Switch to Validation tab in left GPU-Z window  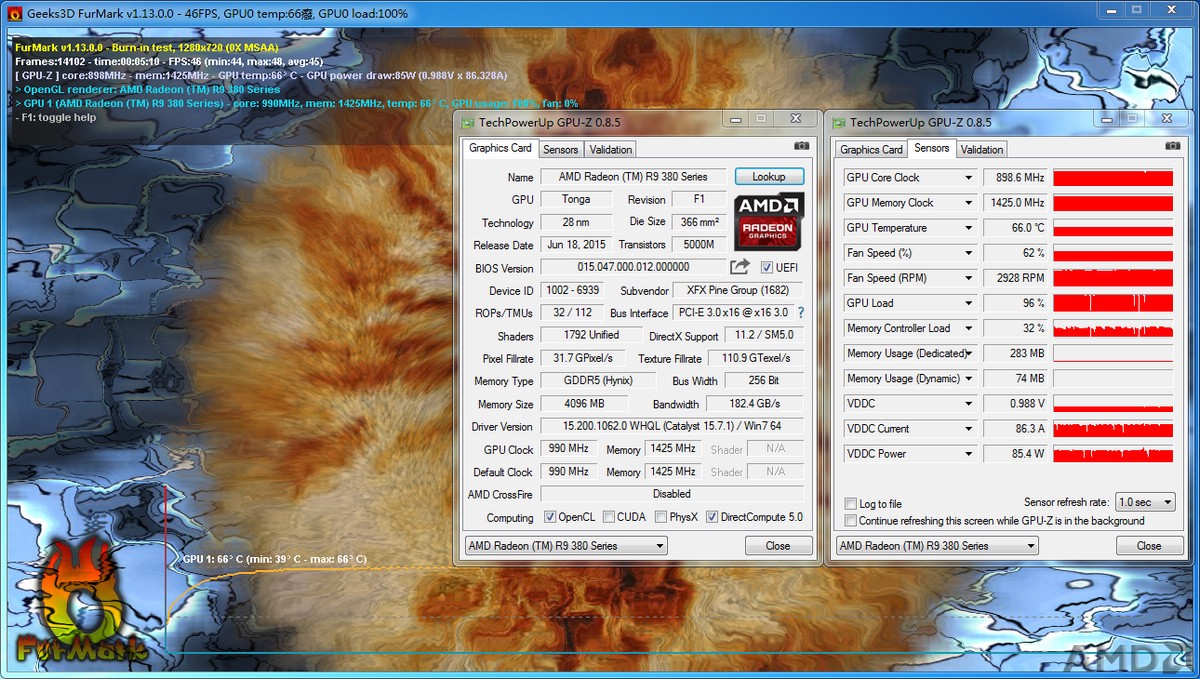611,150
